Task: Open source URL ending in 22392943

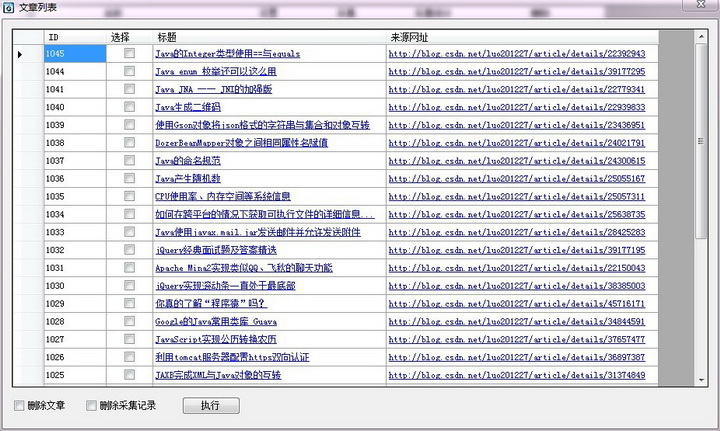Action: click(x=517, y=54)
